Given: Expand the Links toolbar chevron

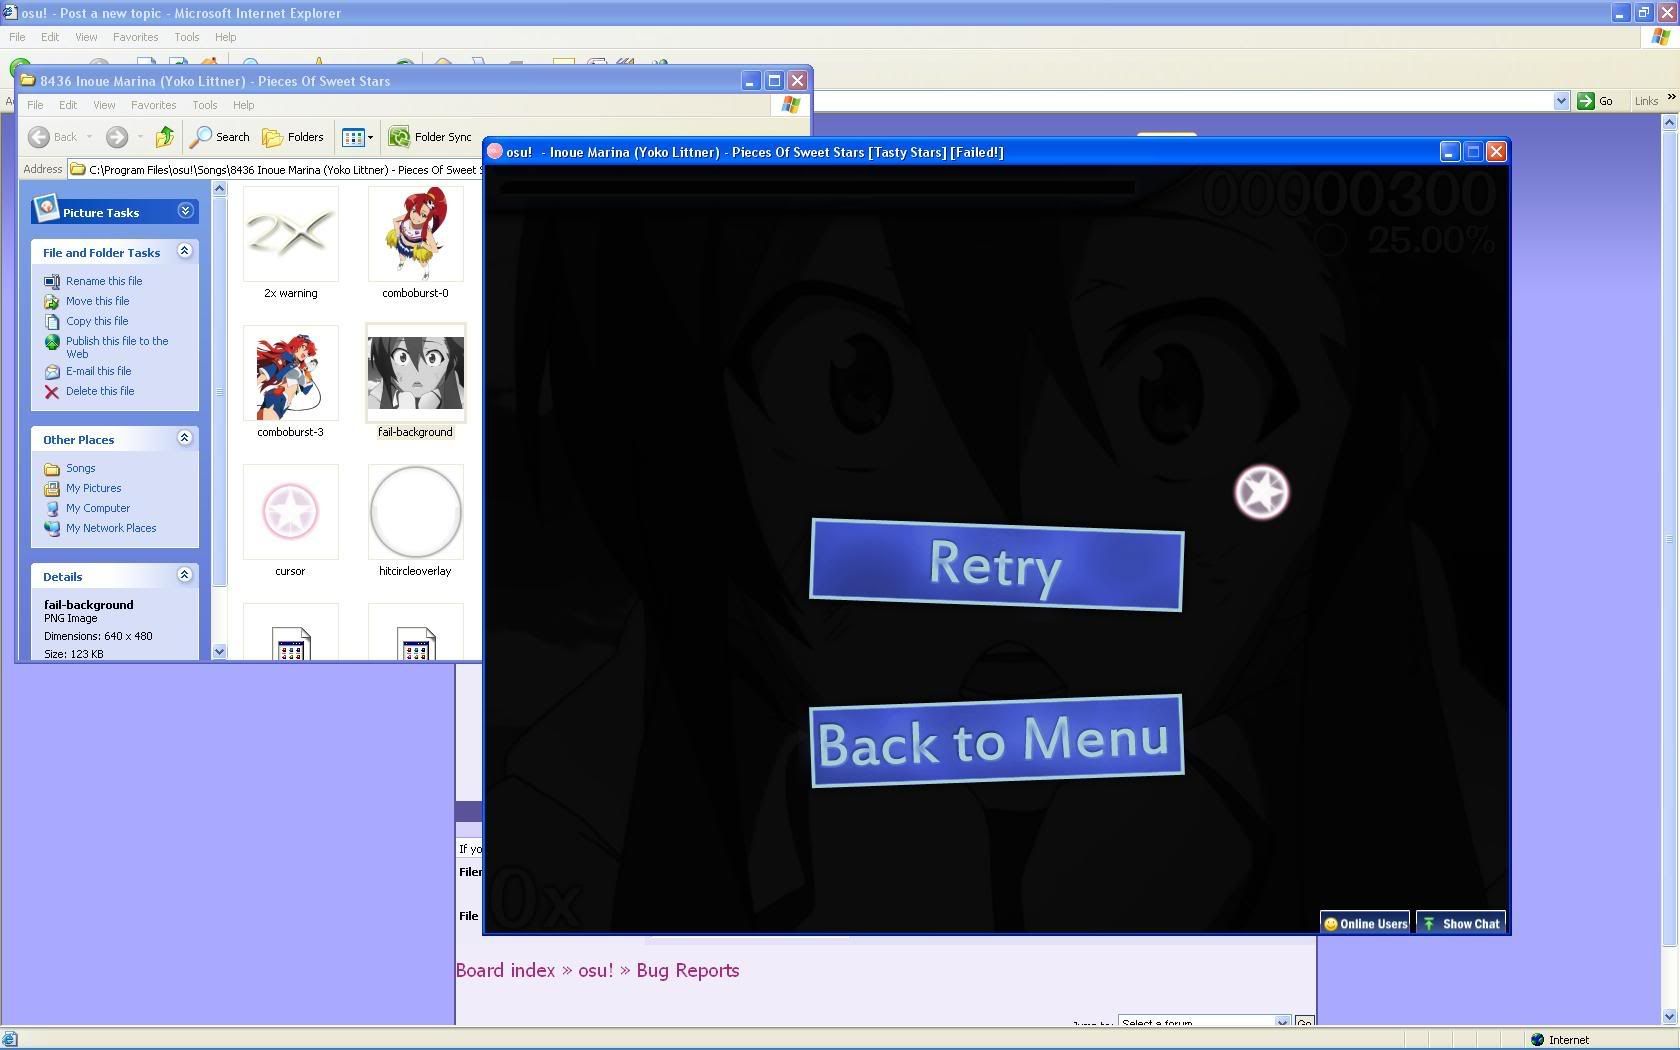Looking at the screenshot, I should (1671, 97).
